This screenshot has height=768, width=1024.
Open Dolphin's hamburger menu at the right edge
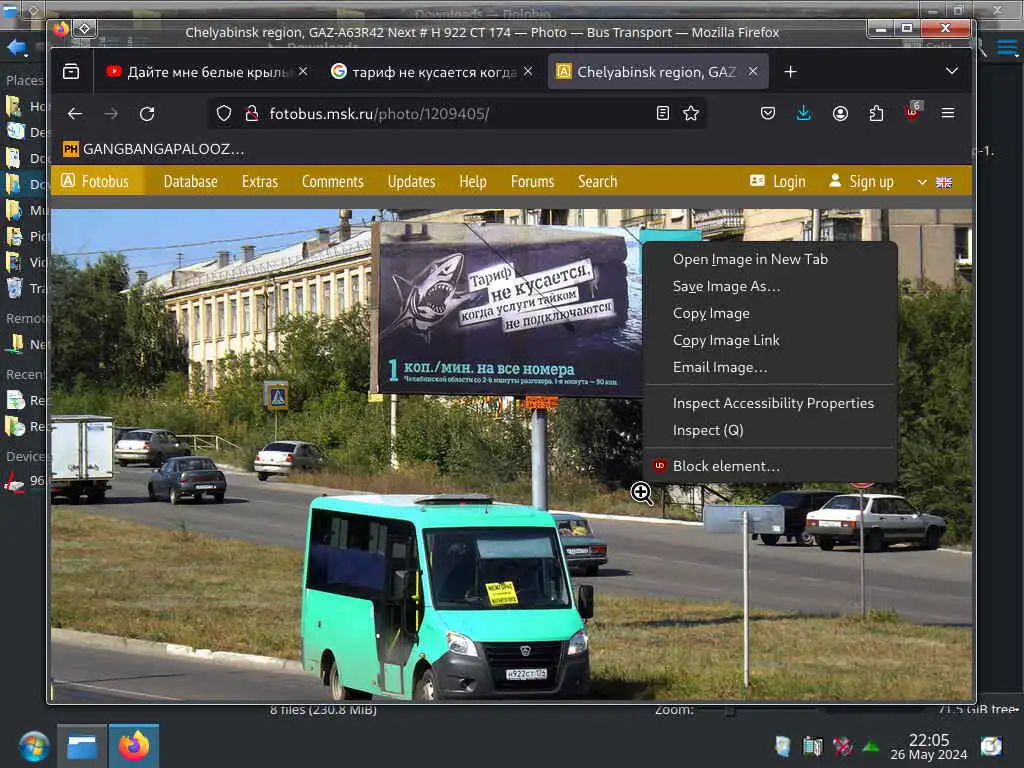(x=1008, y=48)
